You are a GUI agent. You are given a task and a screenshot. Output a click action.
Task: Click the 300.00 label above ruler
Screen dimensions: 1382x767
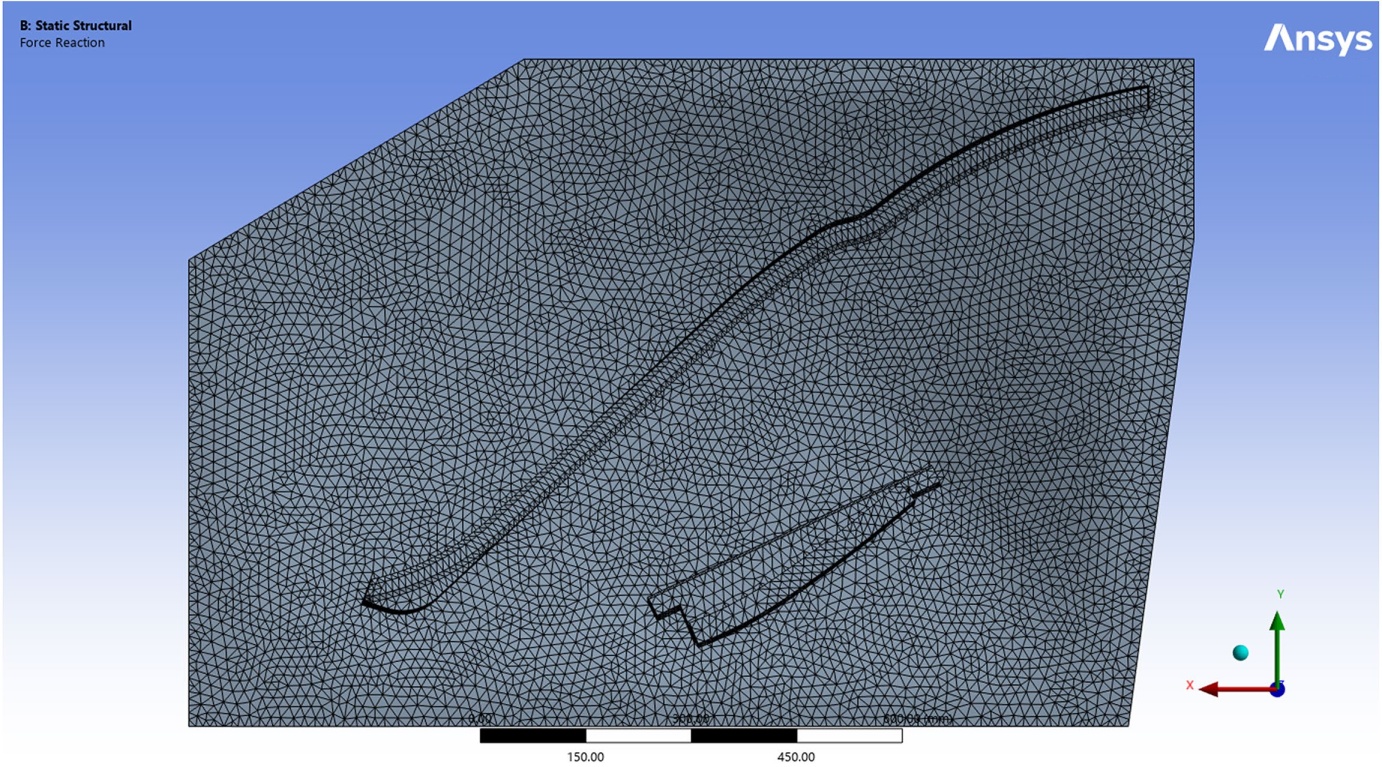point(691,719)
